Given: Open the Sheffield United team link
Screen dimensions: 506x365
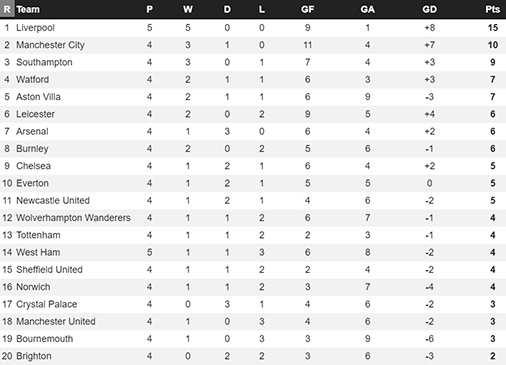Looking at the screenshot, I should (49, 270).
